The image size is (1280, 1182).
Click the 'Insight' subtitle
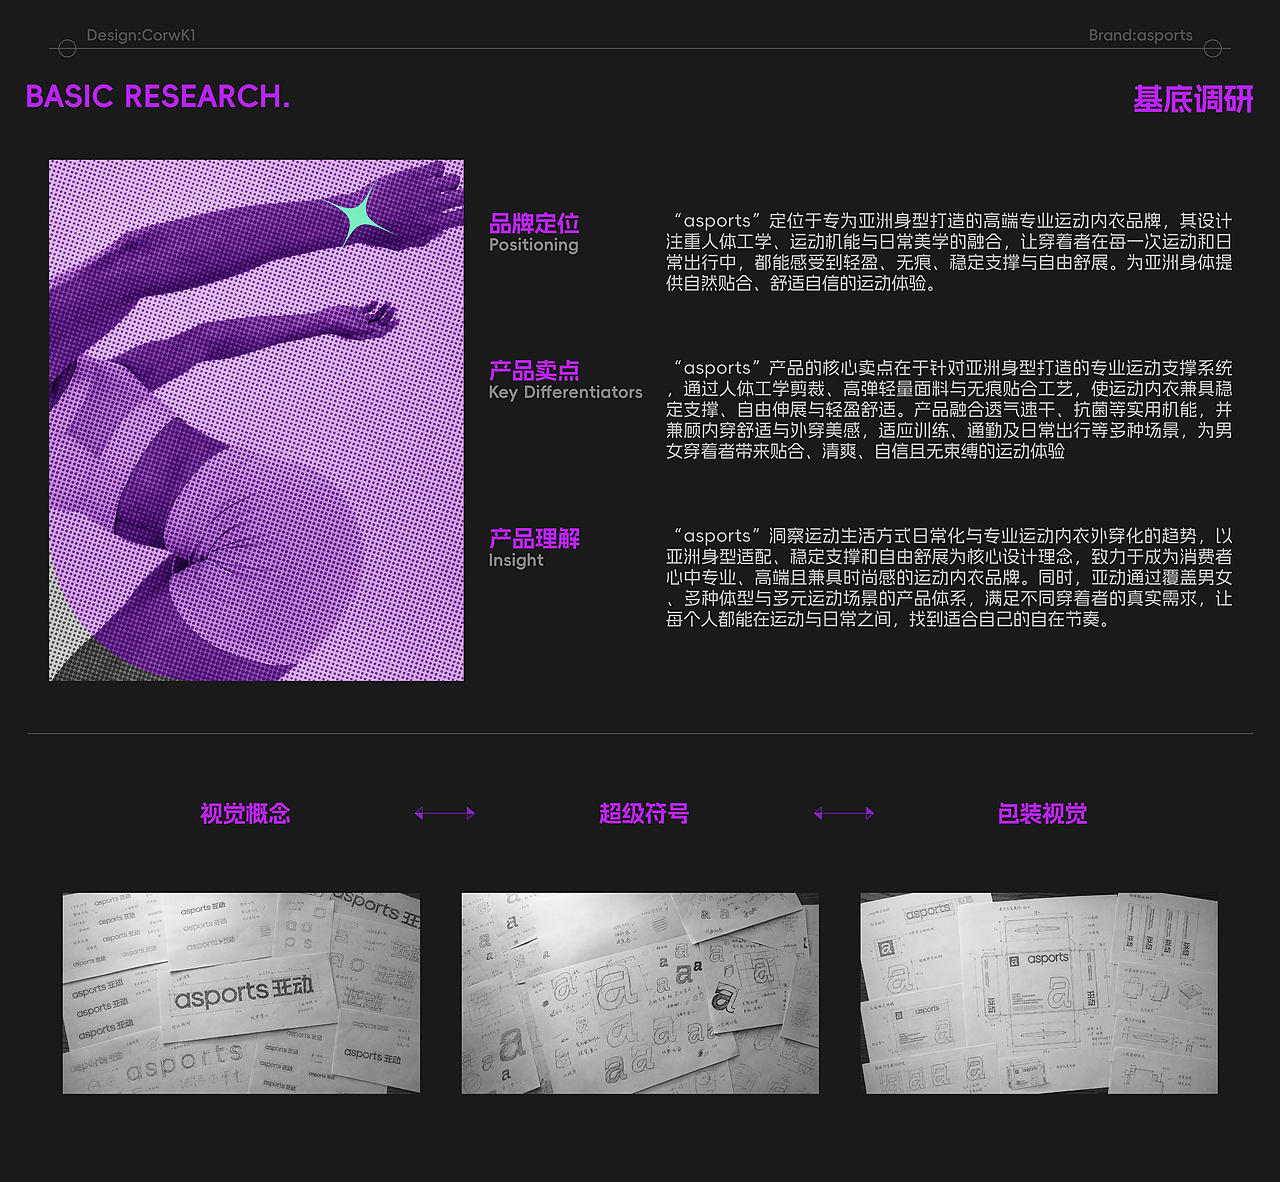pos(516,560)
